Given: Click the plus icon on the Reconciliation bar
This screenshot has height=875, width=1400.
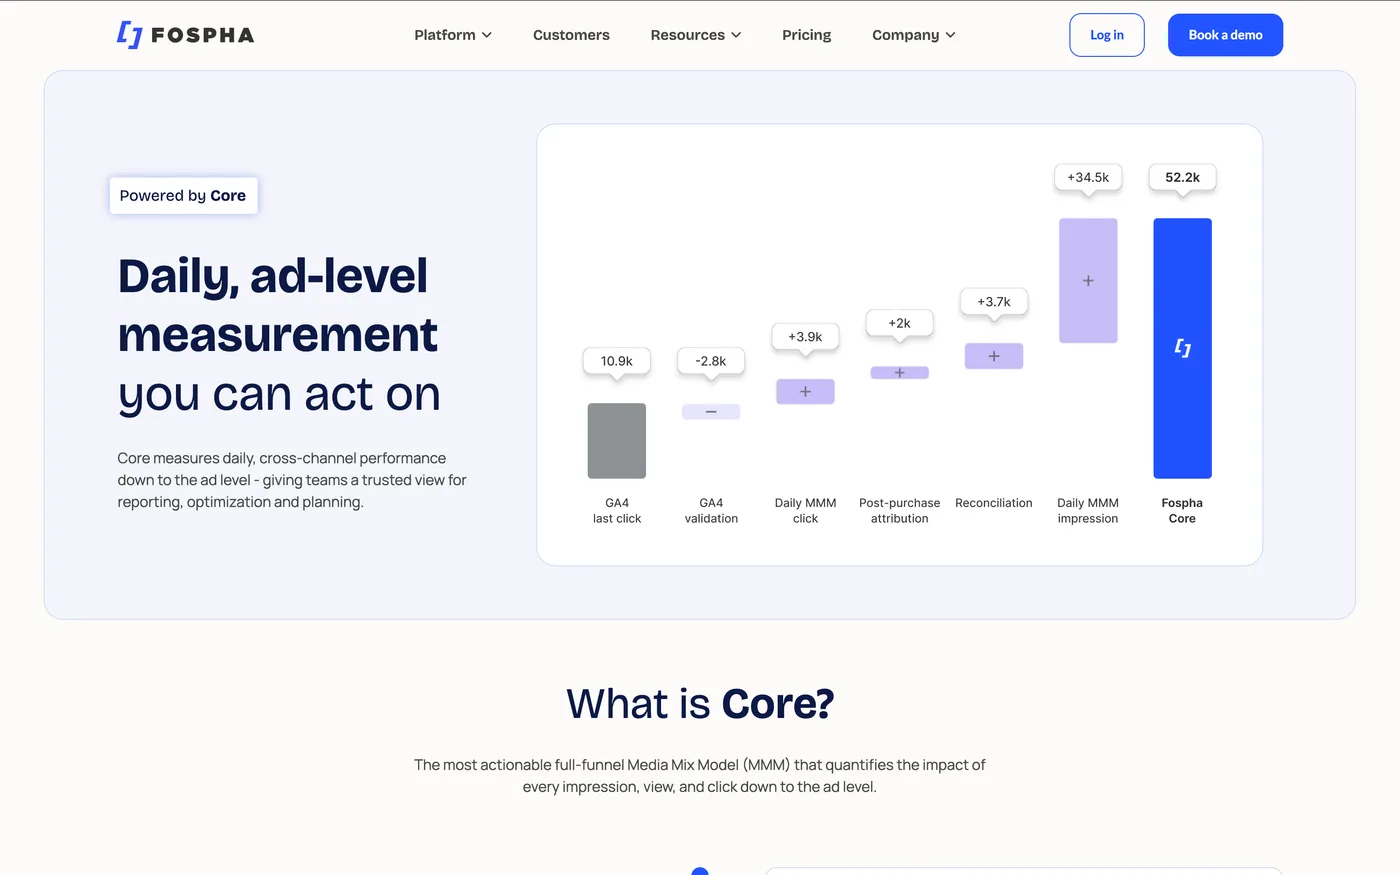Looking at the screenshot, I should coord(993,356).
